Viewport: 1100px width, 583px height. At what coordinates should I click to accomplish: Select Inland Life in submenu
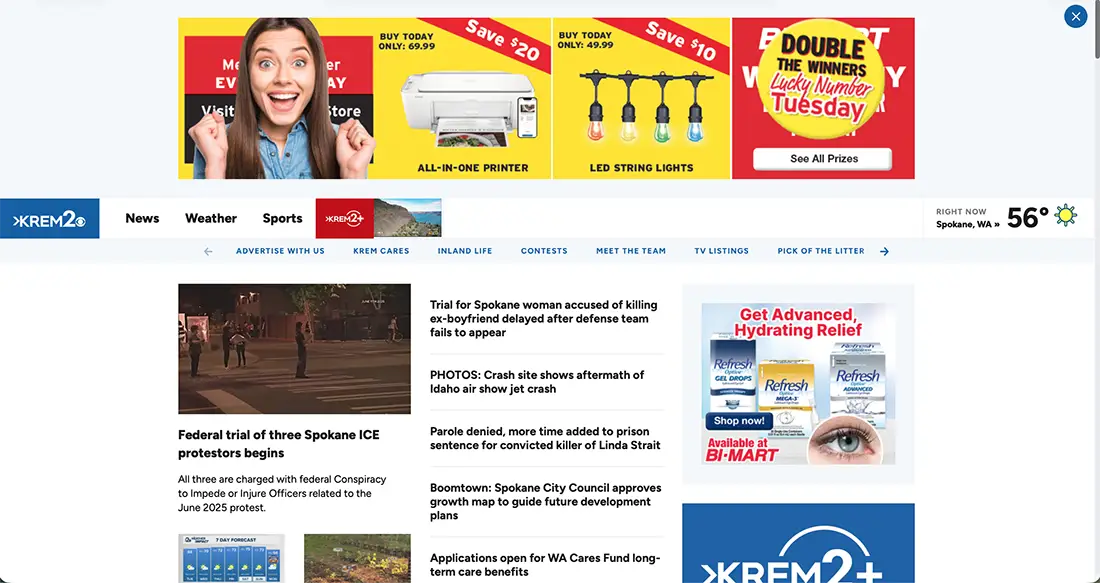tap(465, 251)
